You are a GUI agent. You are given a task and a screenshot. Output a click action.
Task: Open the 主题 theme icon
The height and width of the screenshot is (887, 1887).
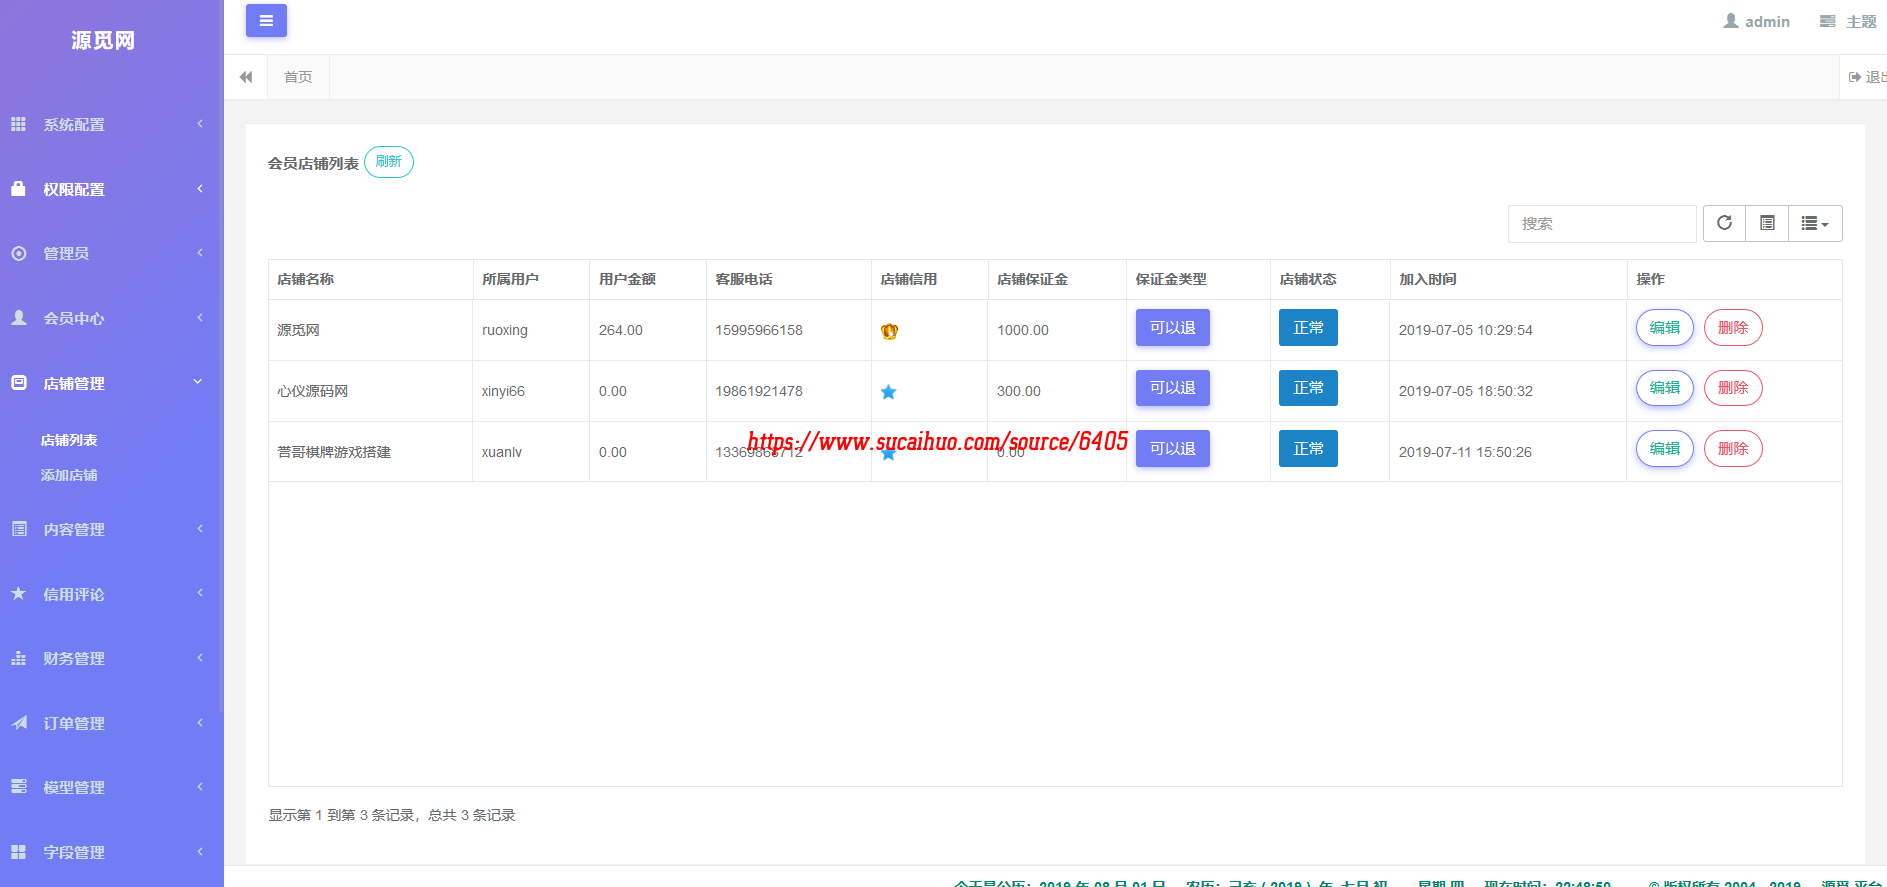pos(1827,21)
